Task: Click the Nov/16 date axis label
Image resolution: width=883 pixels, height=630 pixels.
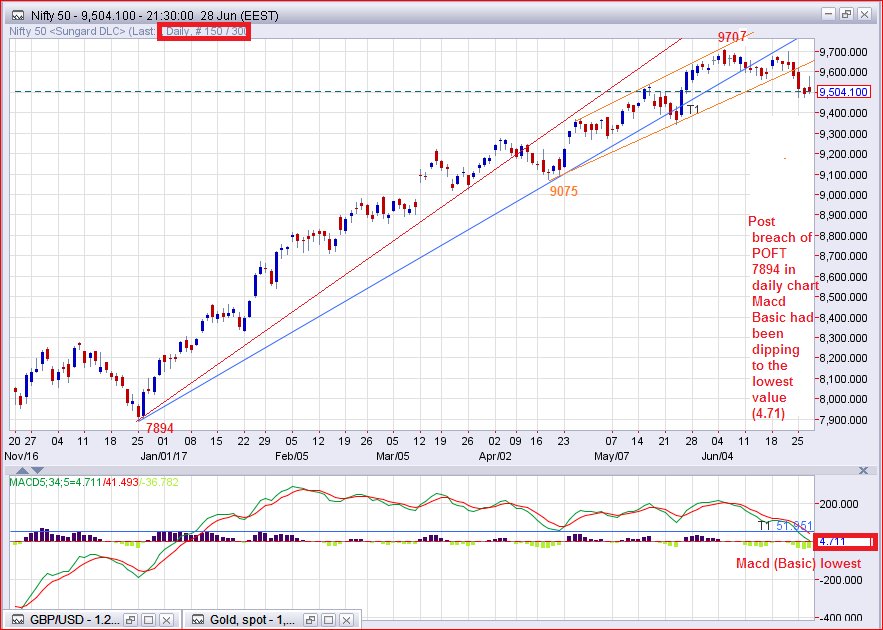Action: (21, 456)
